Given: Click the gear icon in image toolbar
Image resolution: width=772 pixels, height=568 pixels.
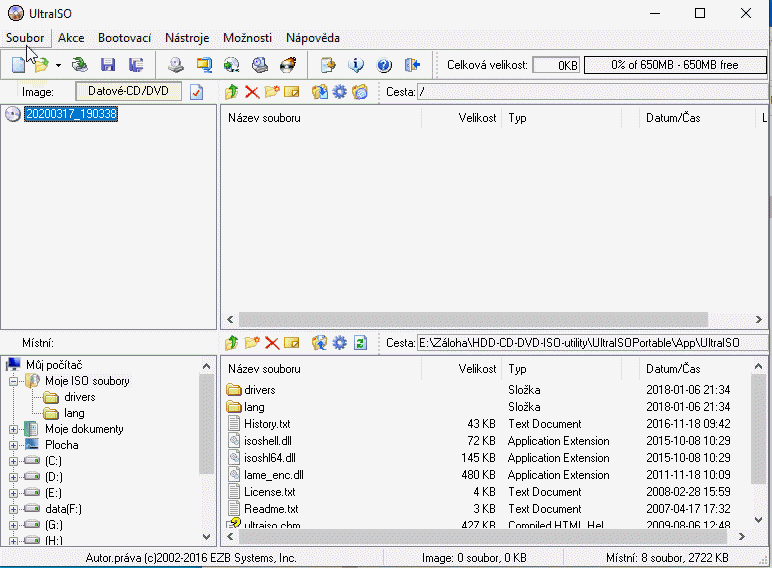Looking at the screenshot, I should [x=340, y=92].
